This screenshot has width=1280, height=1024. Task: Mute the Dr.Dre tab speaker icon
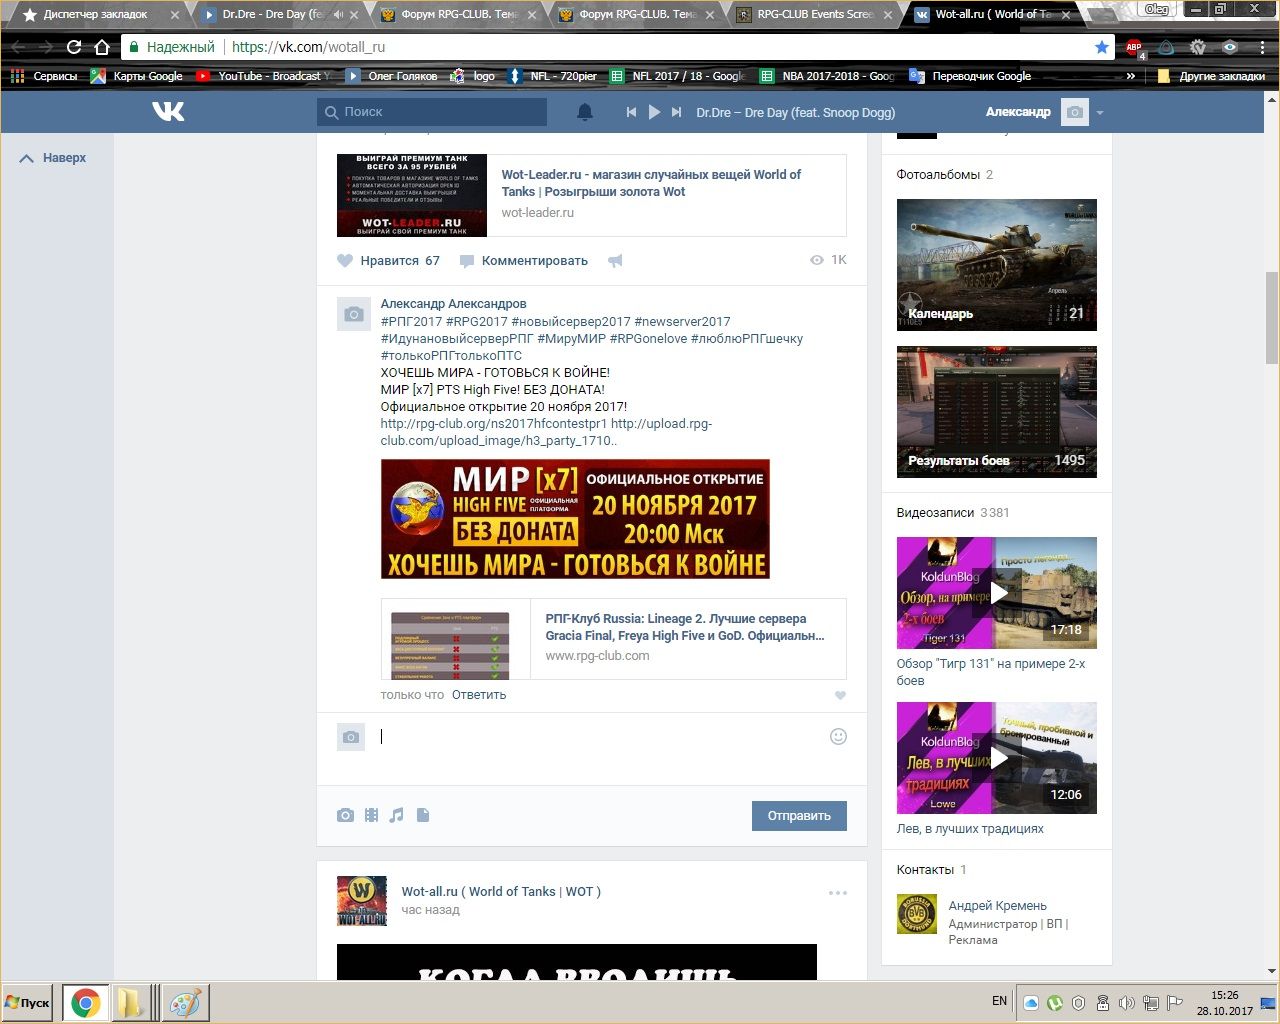pos(338,14)
